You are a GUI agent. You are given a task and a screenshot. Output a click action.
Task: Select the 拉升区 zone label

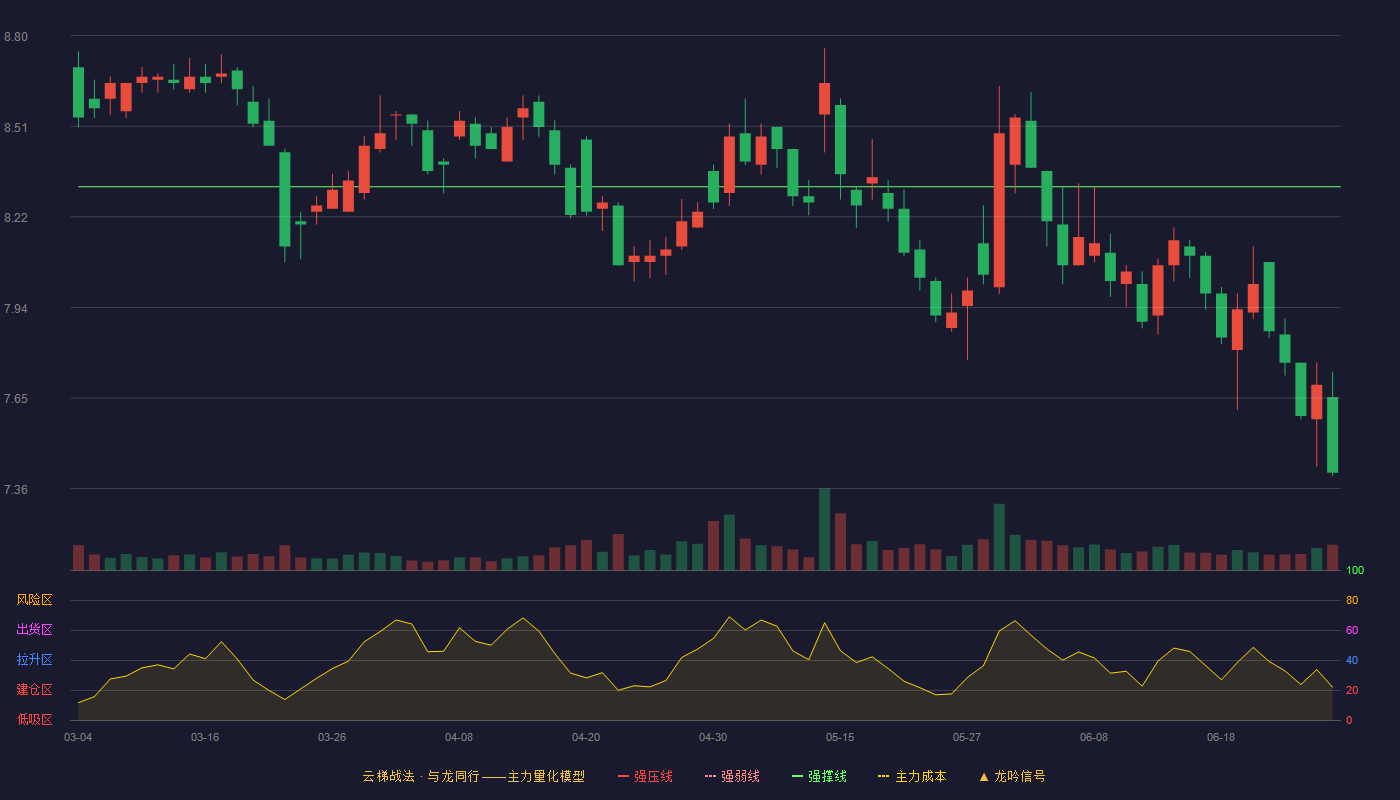pos(34,660)
